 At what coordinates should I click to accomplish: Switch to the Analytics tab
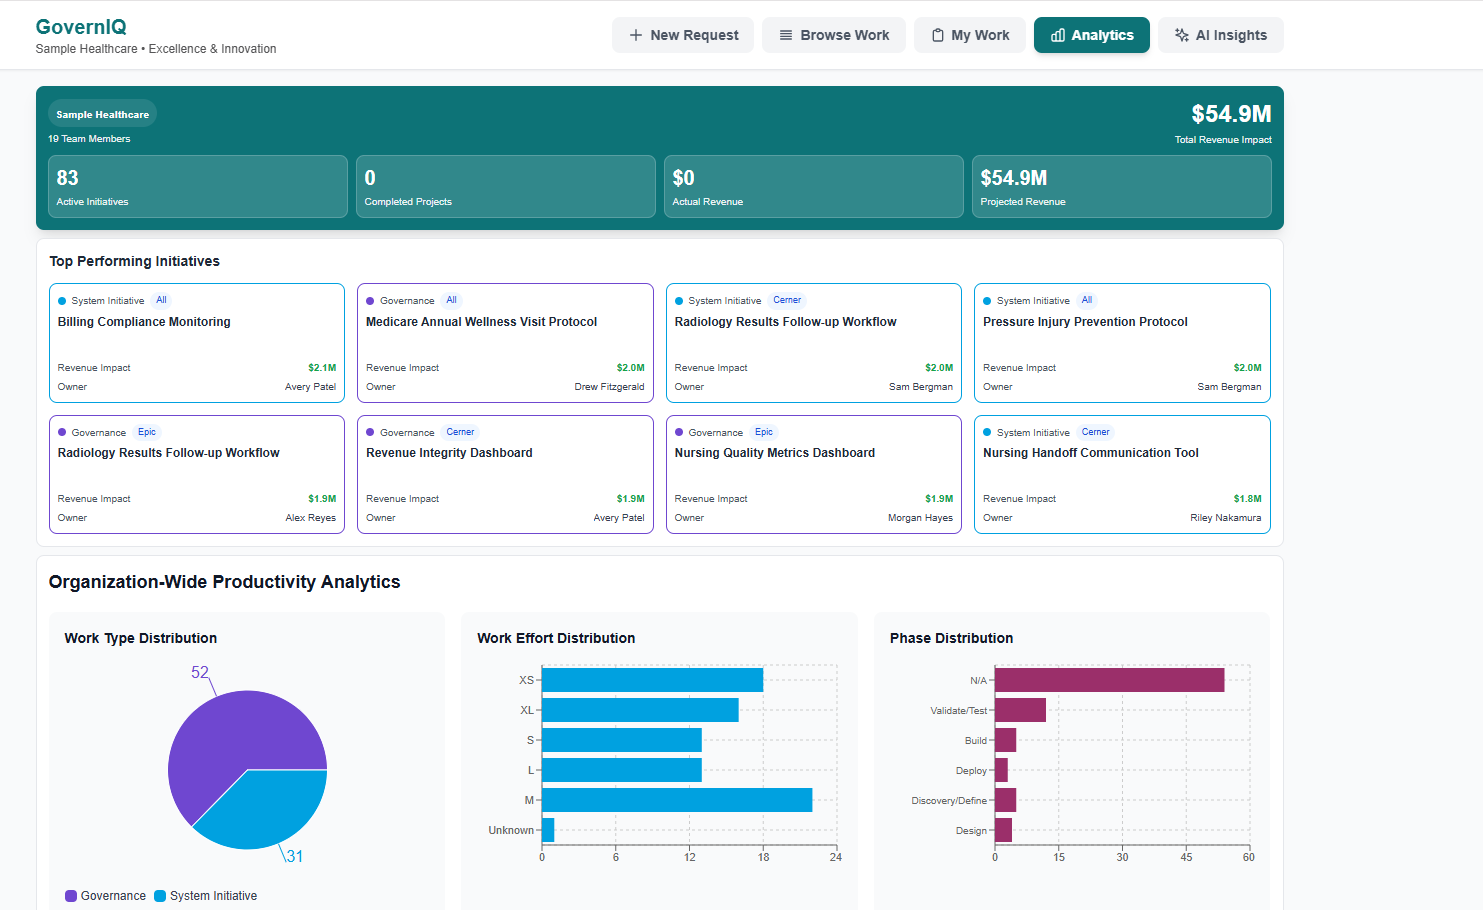click(x=1092, y=35)
